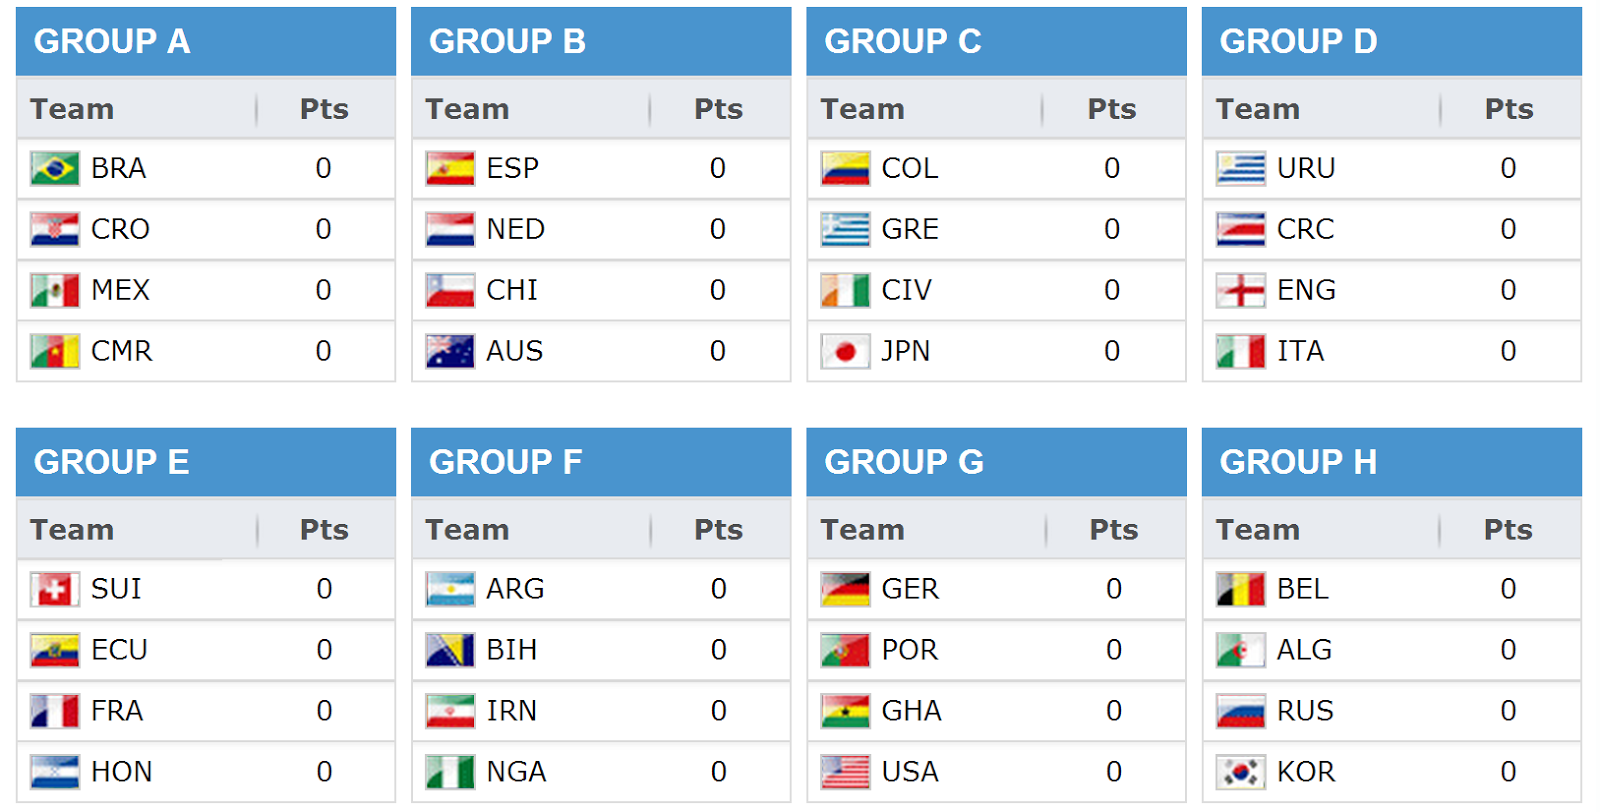Click the Team column header in Group E
The image size is (1600, 812).
(x=72, y=530)
